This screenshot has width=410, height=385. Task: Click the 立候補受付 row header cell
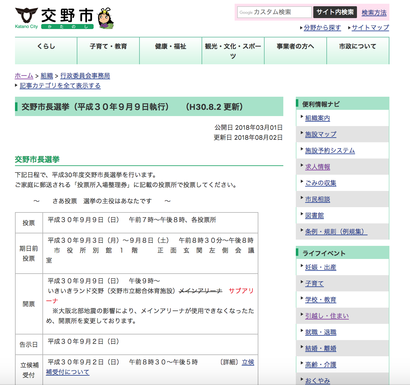point(29,370)
